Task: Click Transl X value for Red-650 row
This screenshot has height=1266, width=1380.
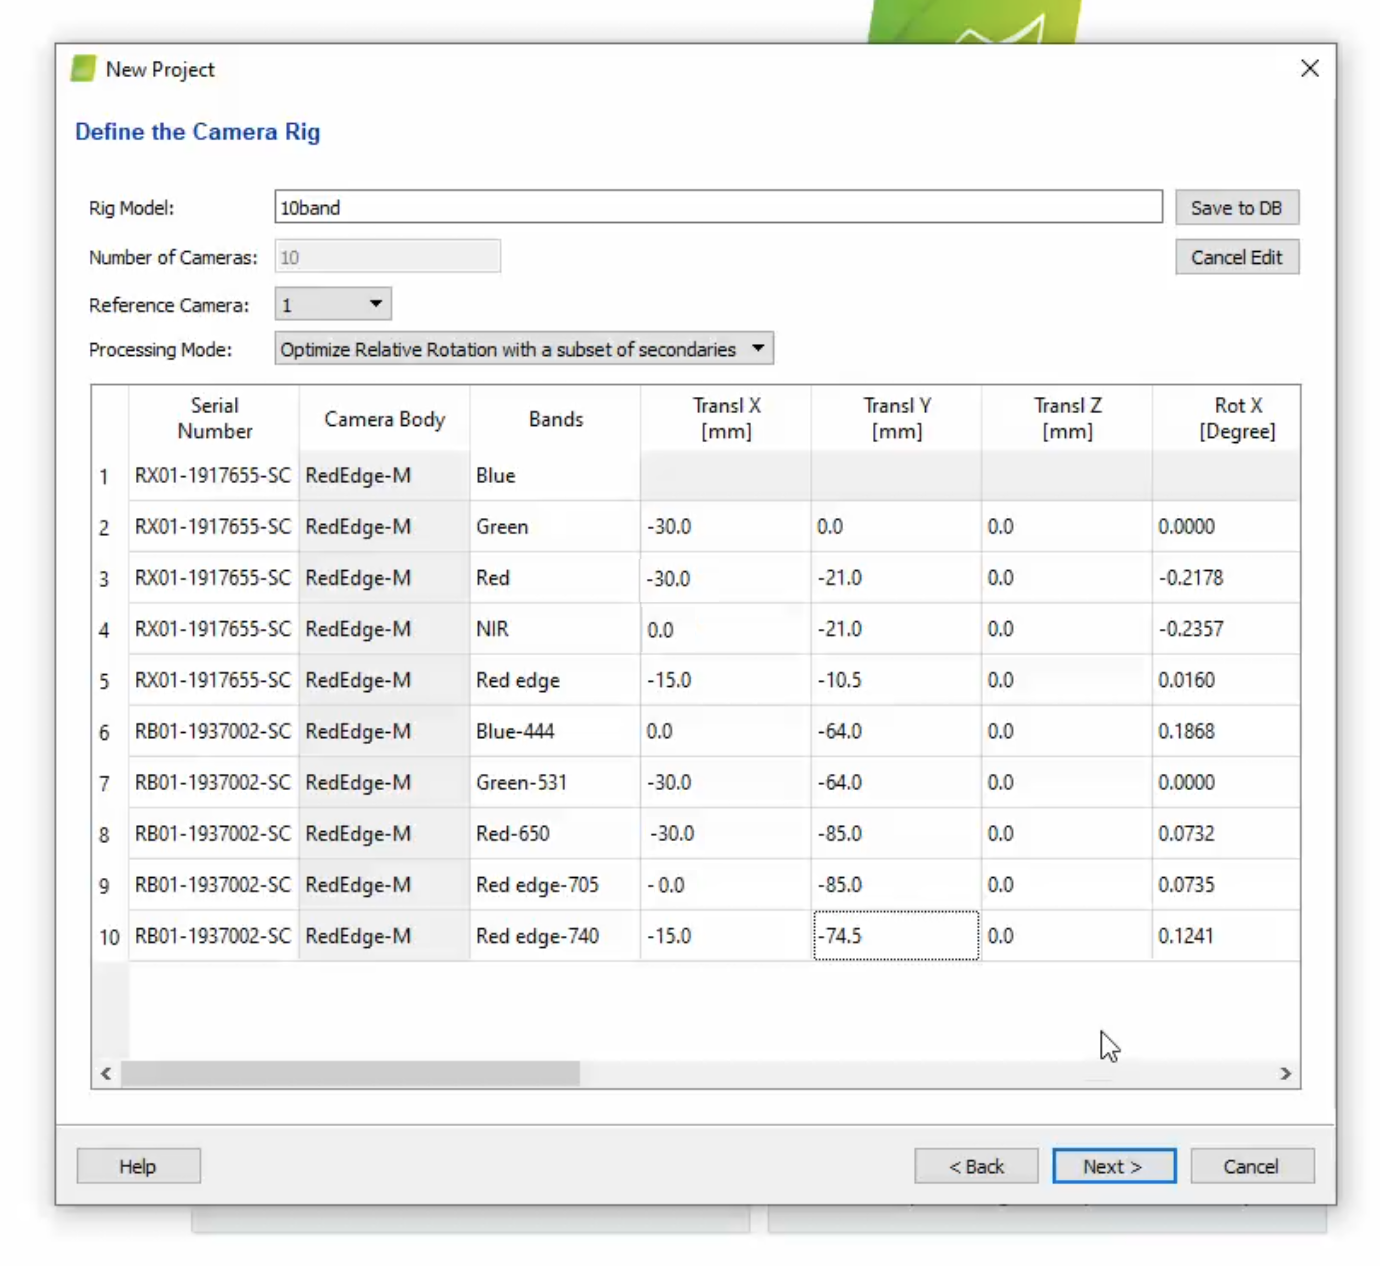Action: click(x=726, y=834)
